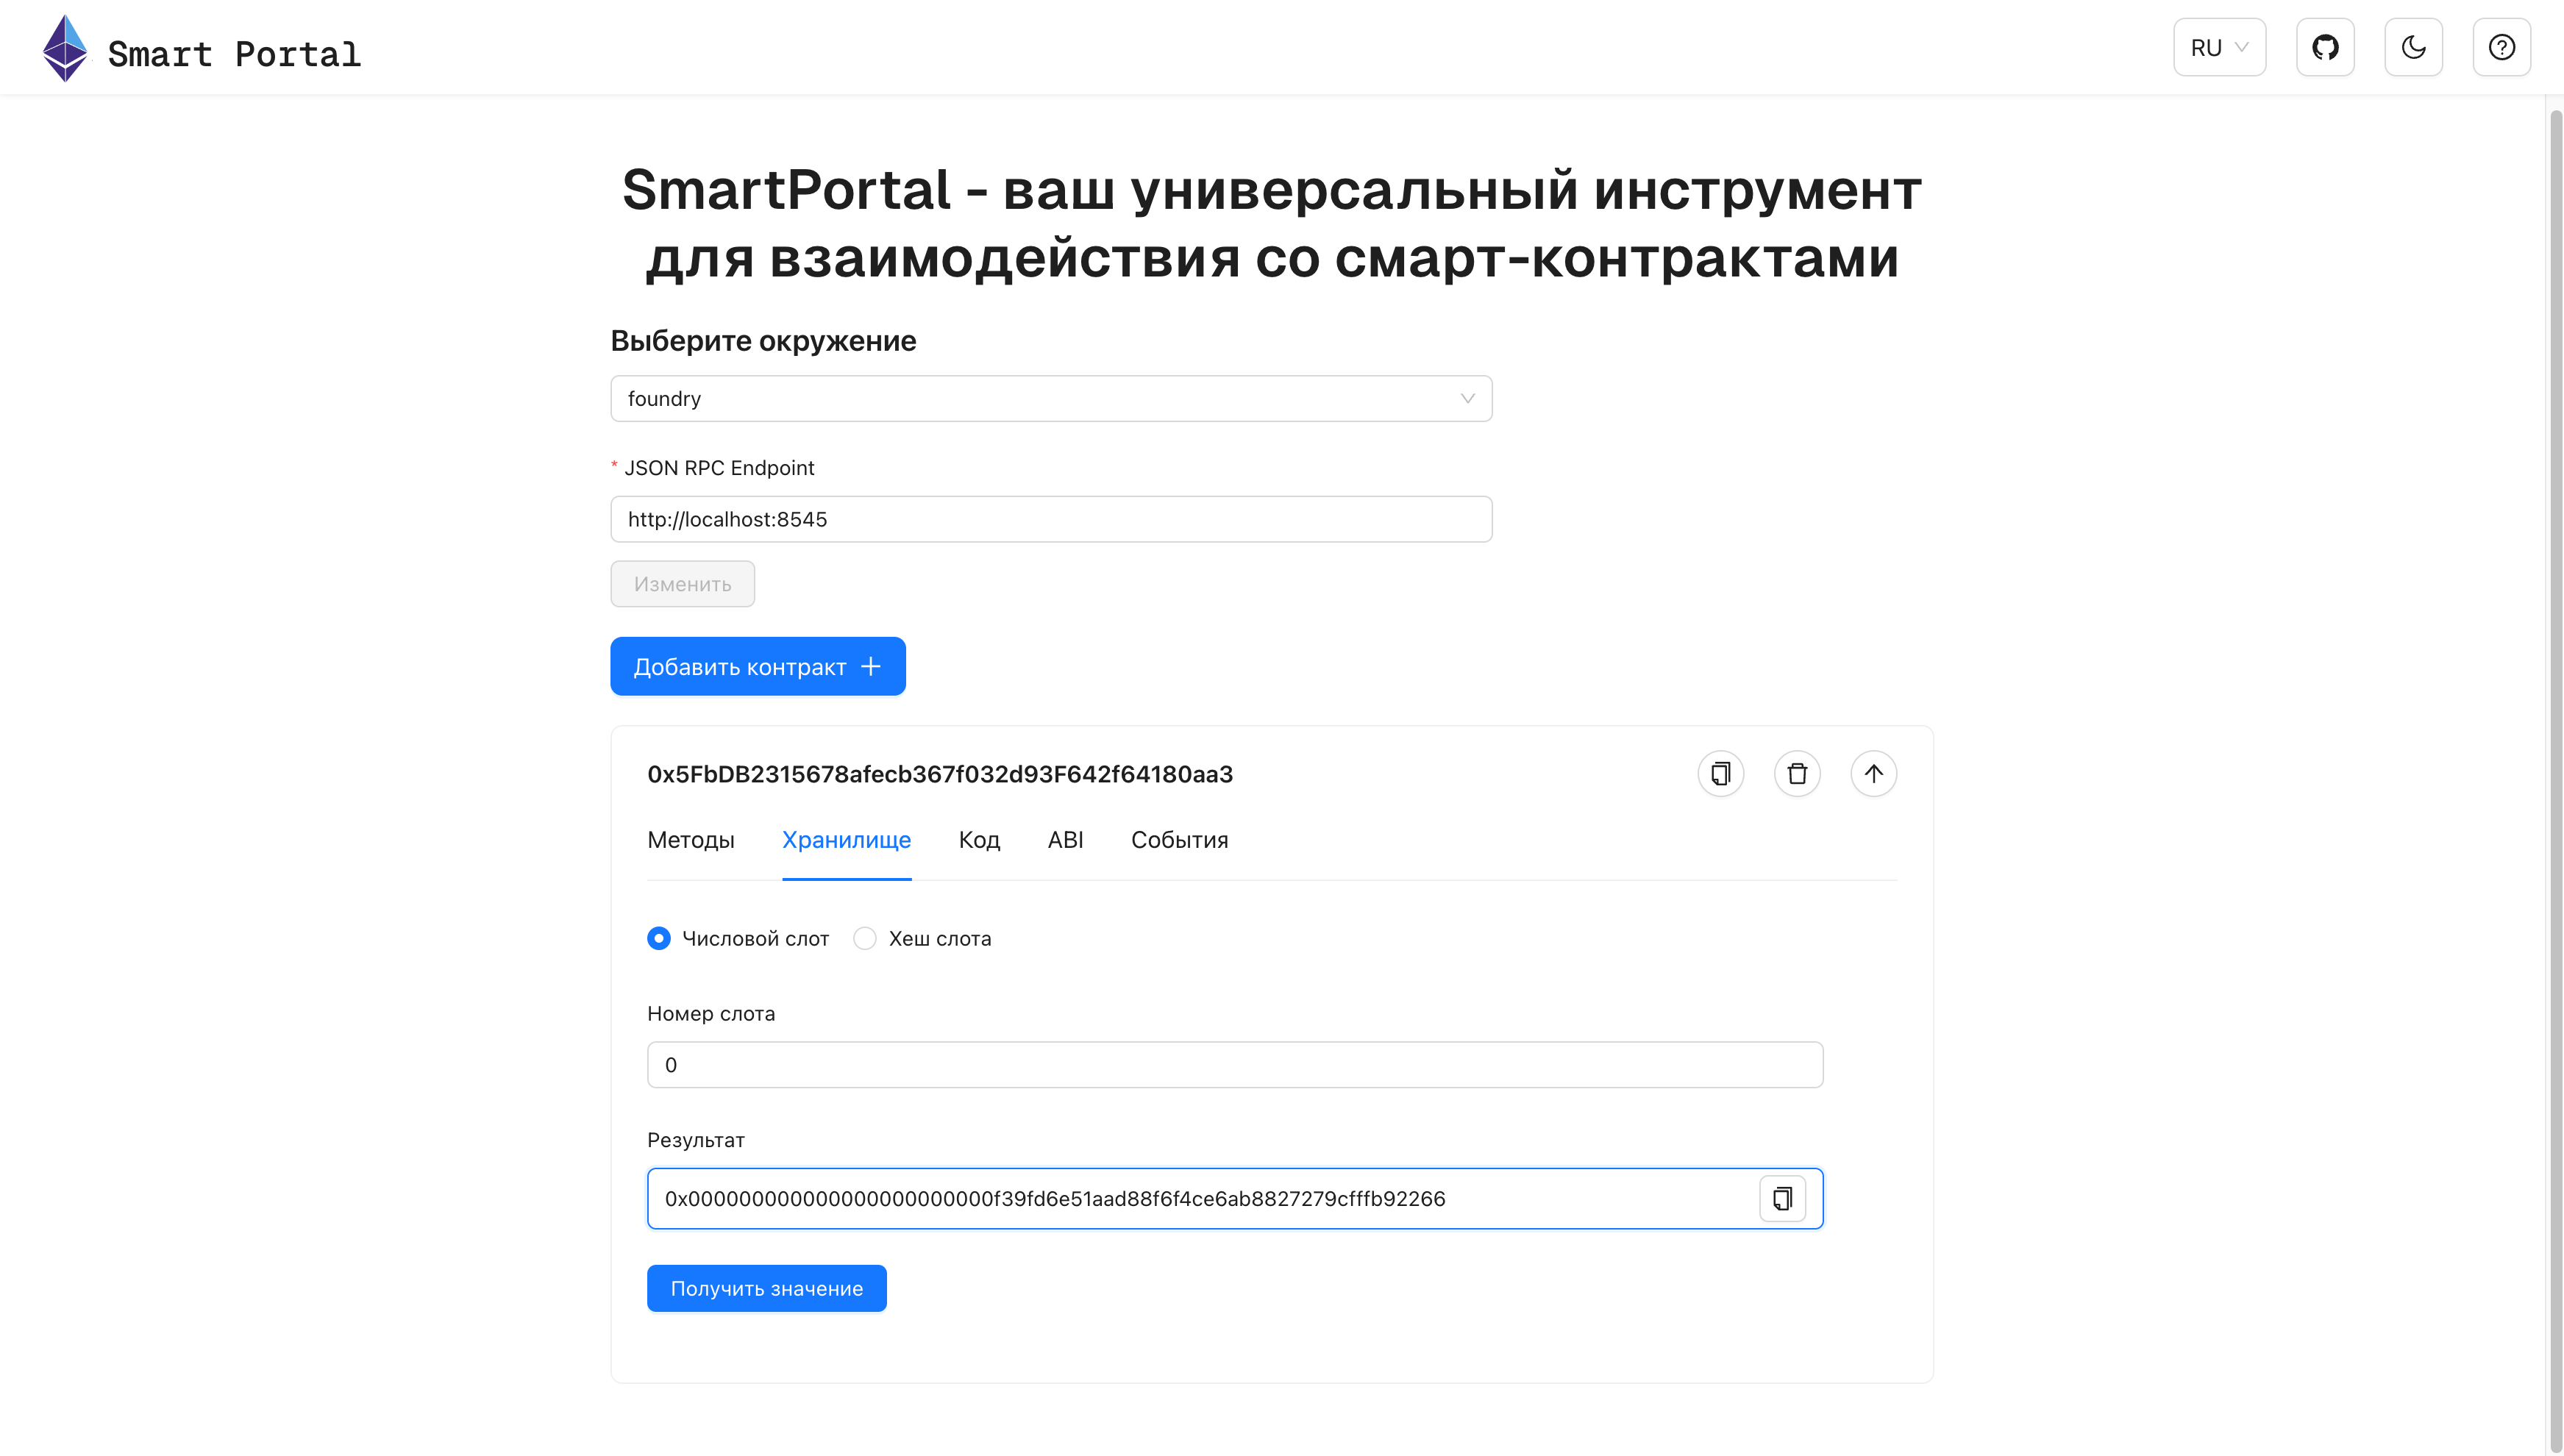This screenshot has width=2564, height=1456.
Task: Click the Код tab
Action: pyautogui.click(x=979, y=840)
